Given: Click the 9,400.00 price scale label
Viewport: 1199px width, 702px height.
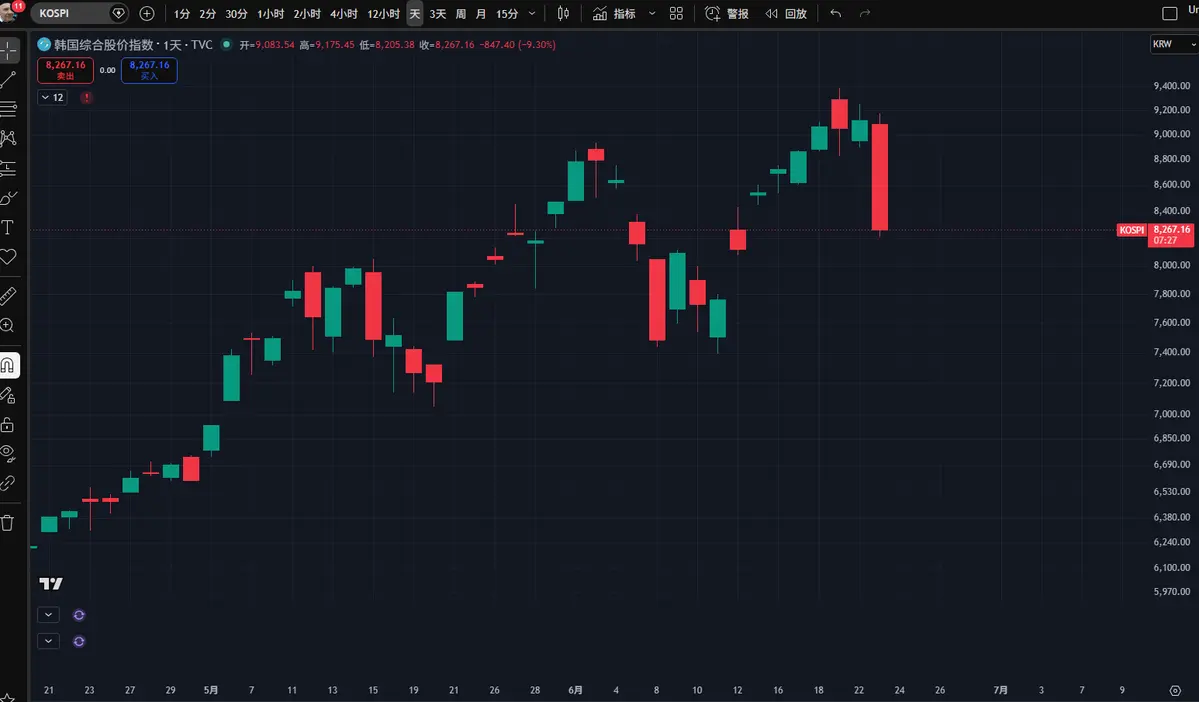Looking at the screenshot, I should coord(1171,86).
